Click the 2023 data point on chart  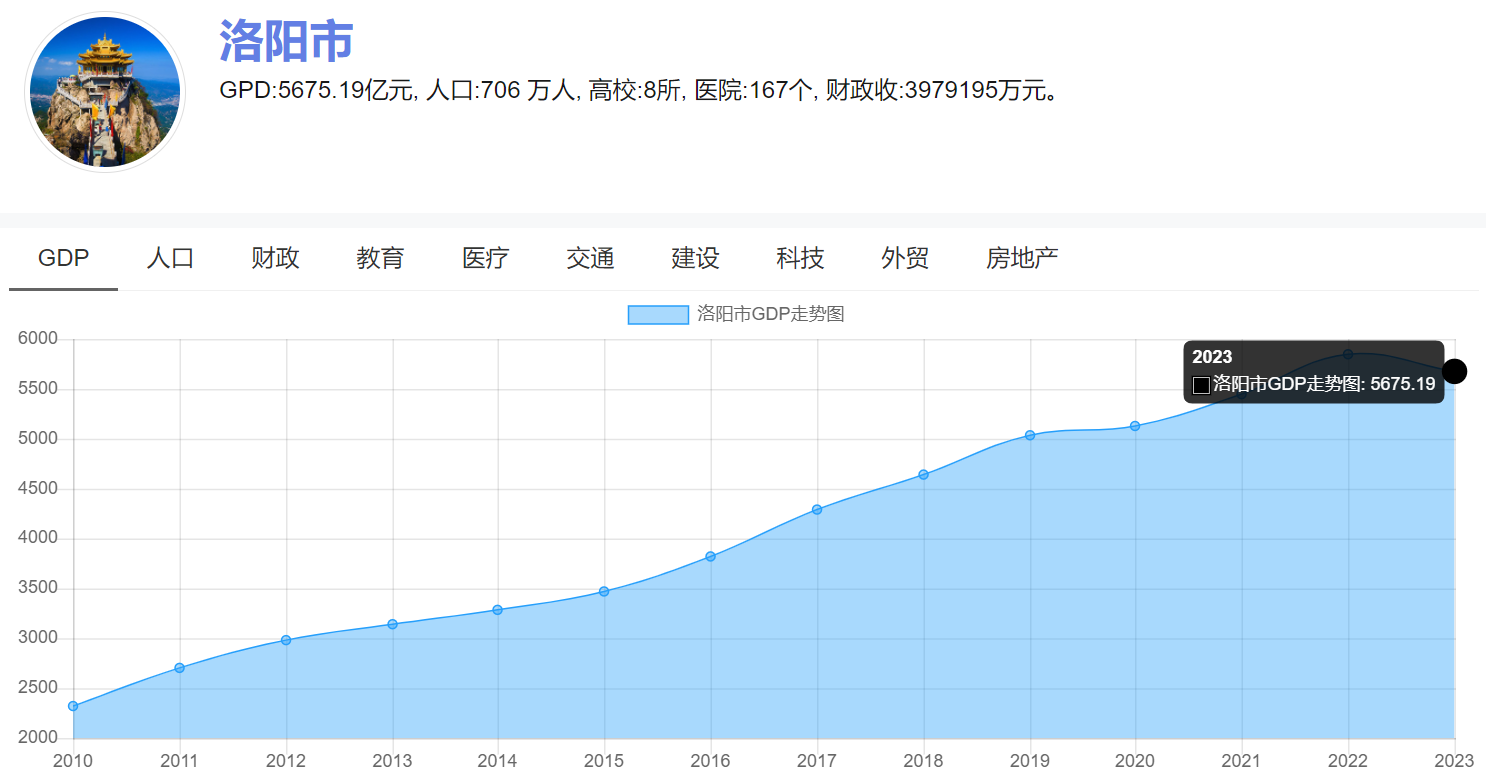coord(1454,371)
